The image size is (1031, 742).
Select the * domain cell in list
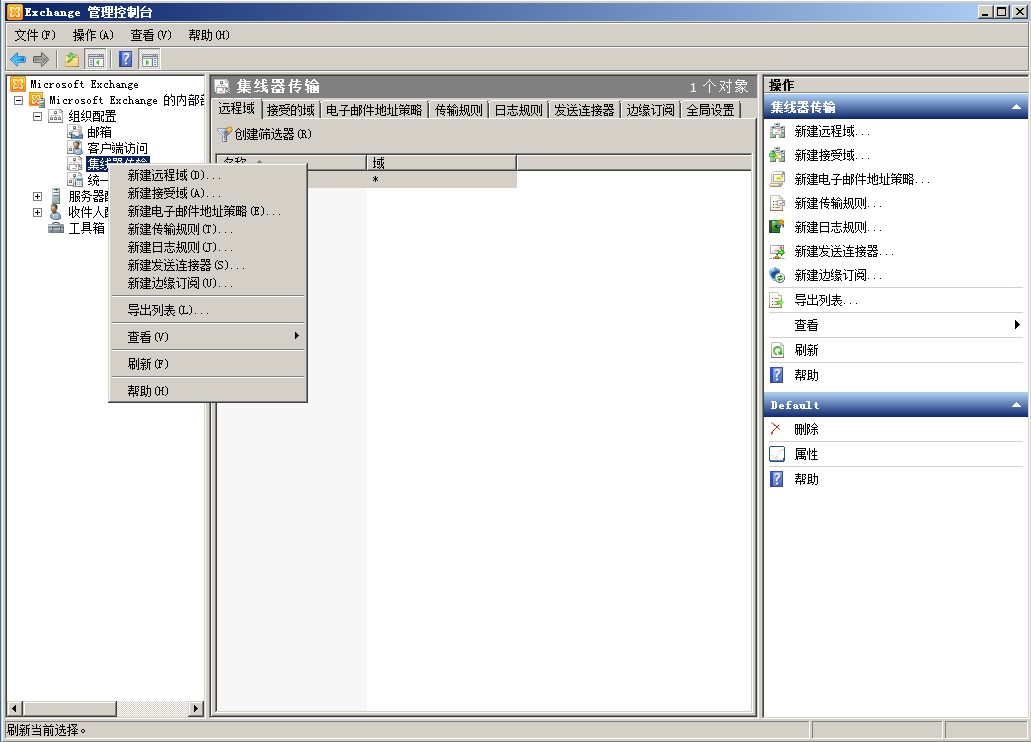pyautogui.click(x=441, y=180)
